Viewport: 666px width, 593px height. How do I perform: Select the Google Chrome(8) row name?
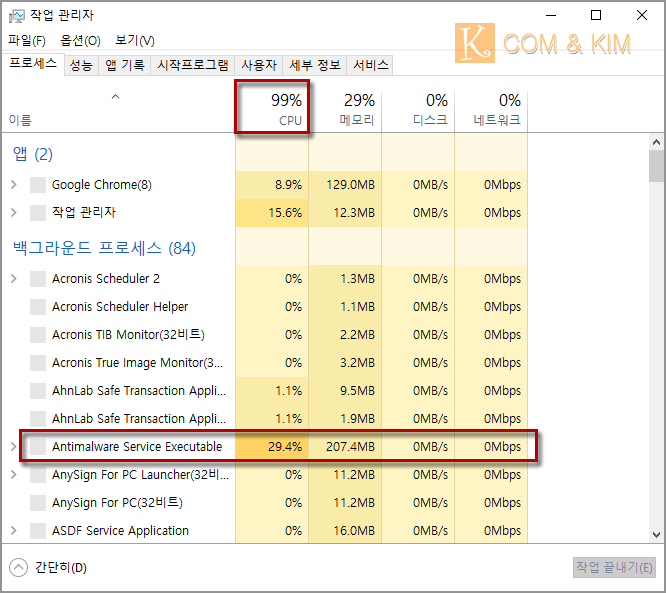102,185
